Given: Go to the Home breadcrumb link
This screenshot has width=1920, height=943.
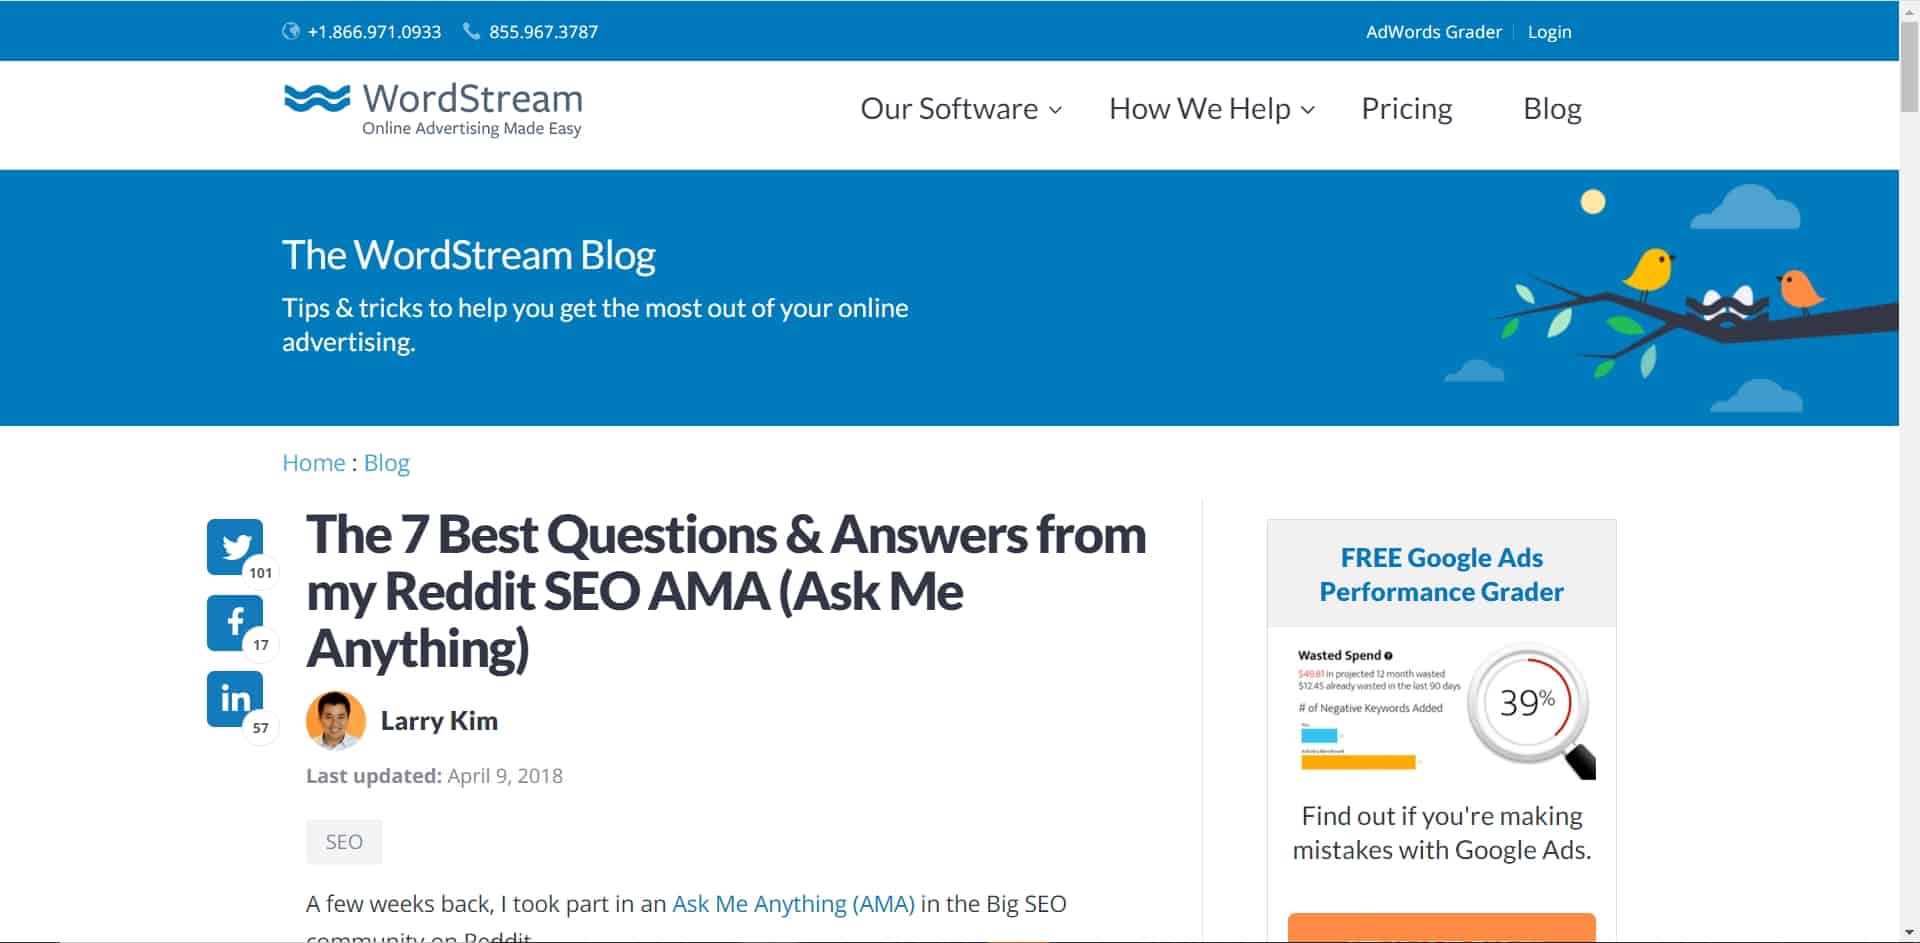Looking at the screenshot, I should (x=313, y=462).
